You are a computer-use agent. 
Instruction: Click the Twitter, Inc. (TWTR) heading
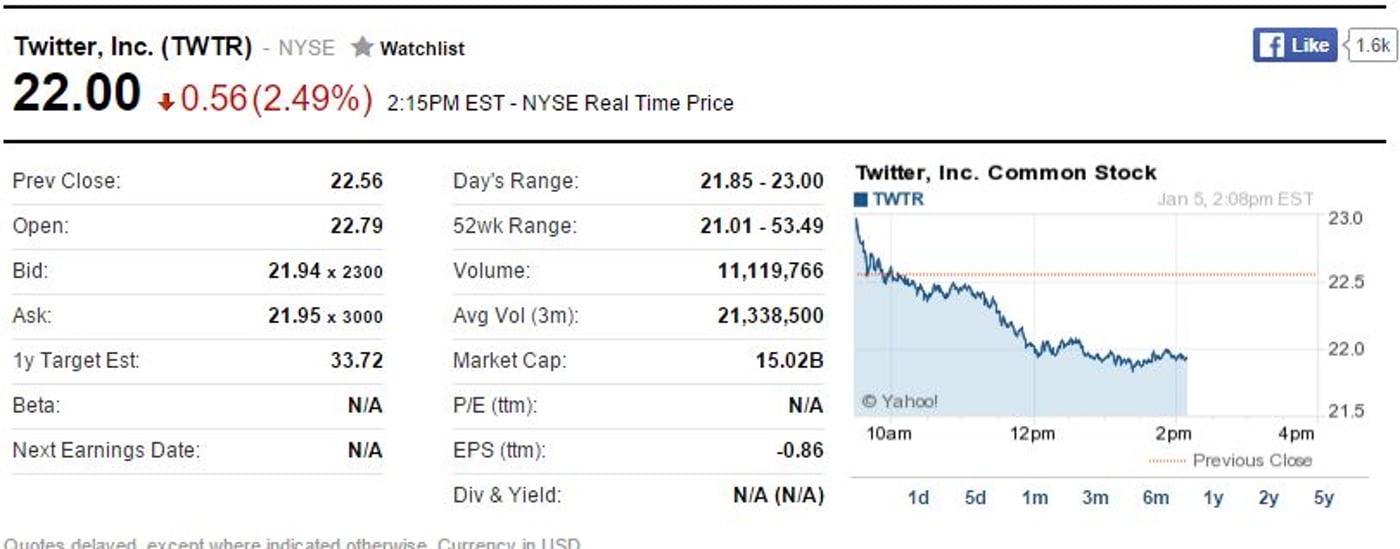coord(133,46)
